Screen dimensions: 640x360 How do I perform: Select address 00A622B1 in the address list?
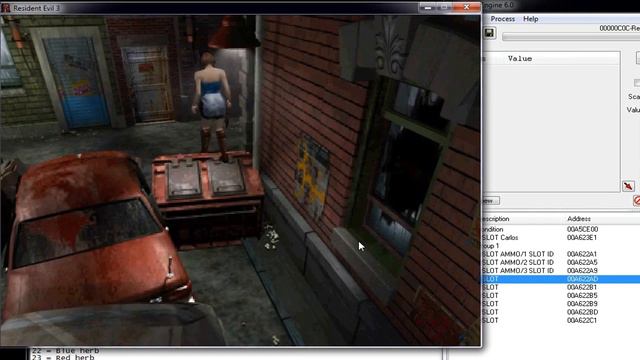coord(582,287)
